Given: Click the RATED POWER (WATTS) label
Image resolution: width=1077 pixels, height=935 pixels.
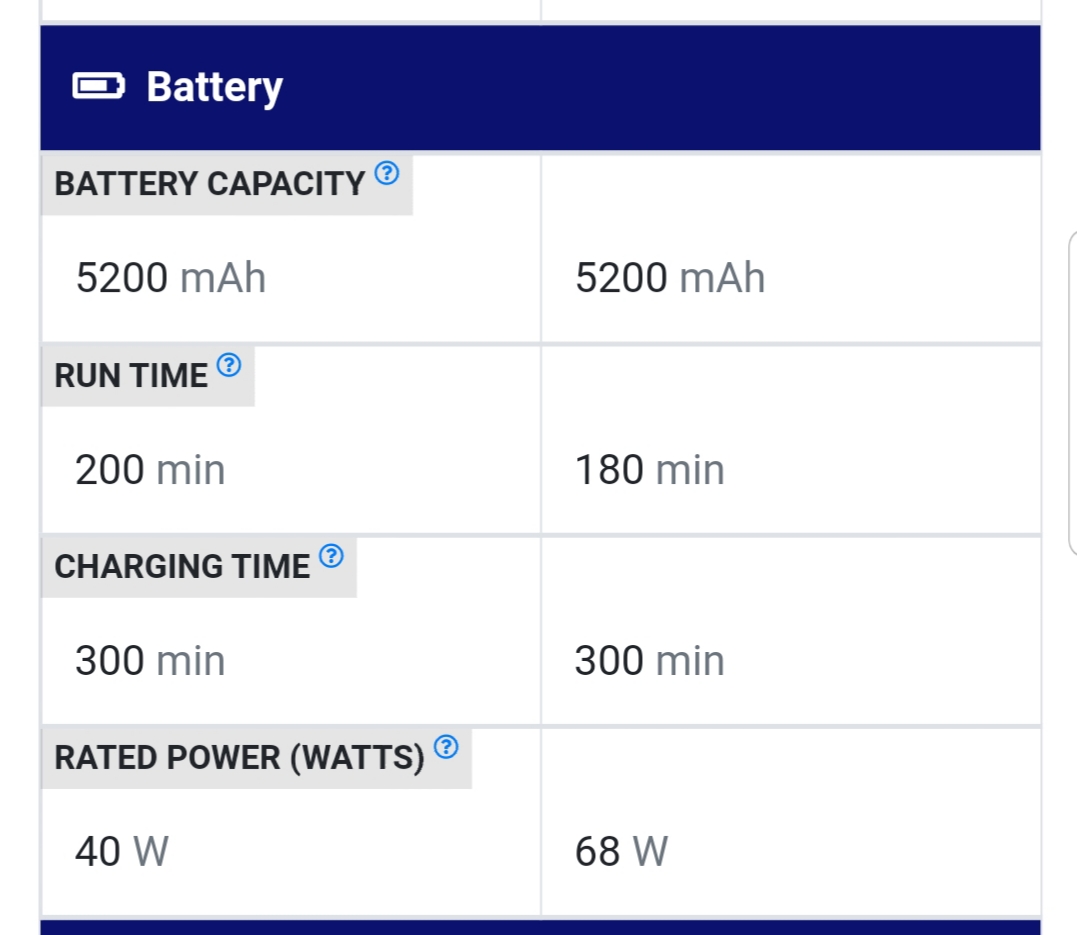Looking at the screenshot, I should [239, 758].
